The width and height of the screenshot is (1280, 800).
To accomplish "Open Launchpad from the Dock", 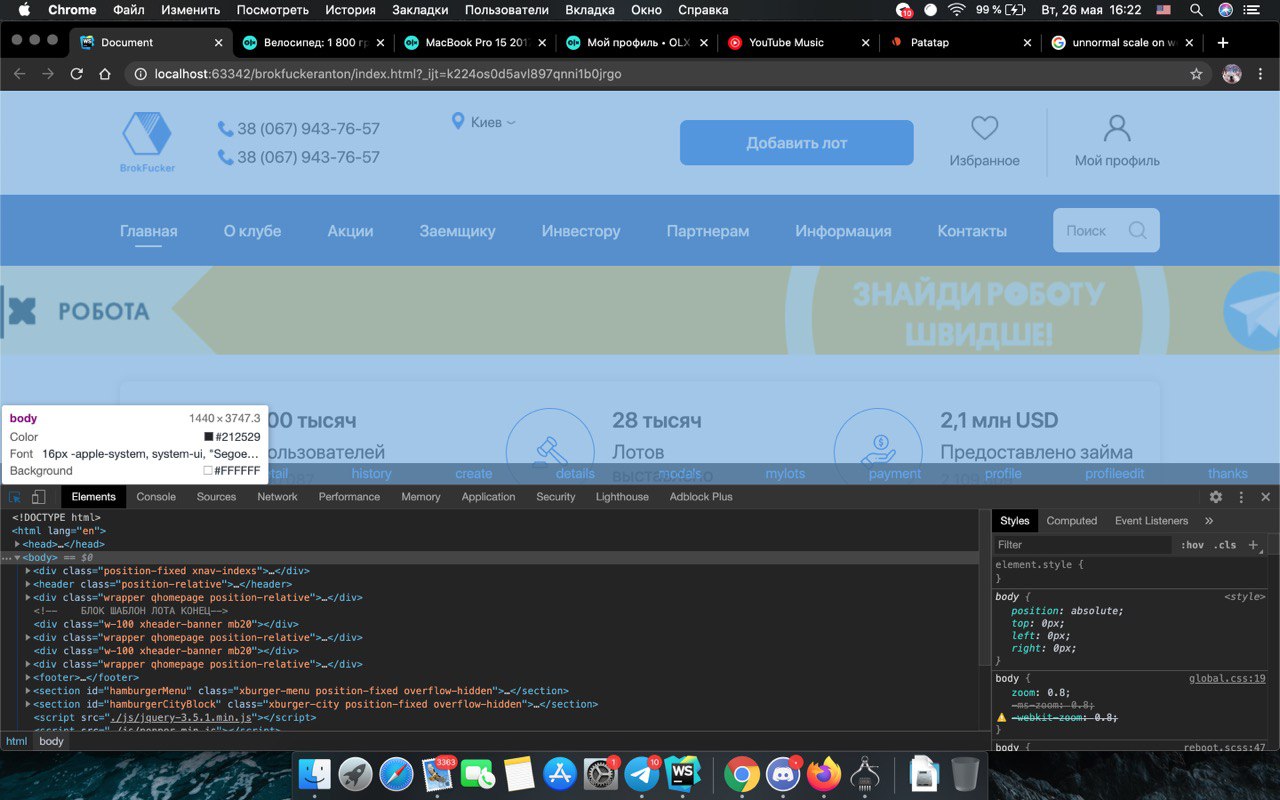I will pos(356,773).
